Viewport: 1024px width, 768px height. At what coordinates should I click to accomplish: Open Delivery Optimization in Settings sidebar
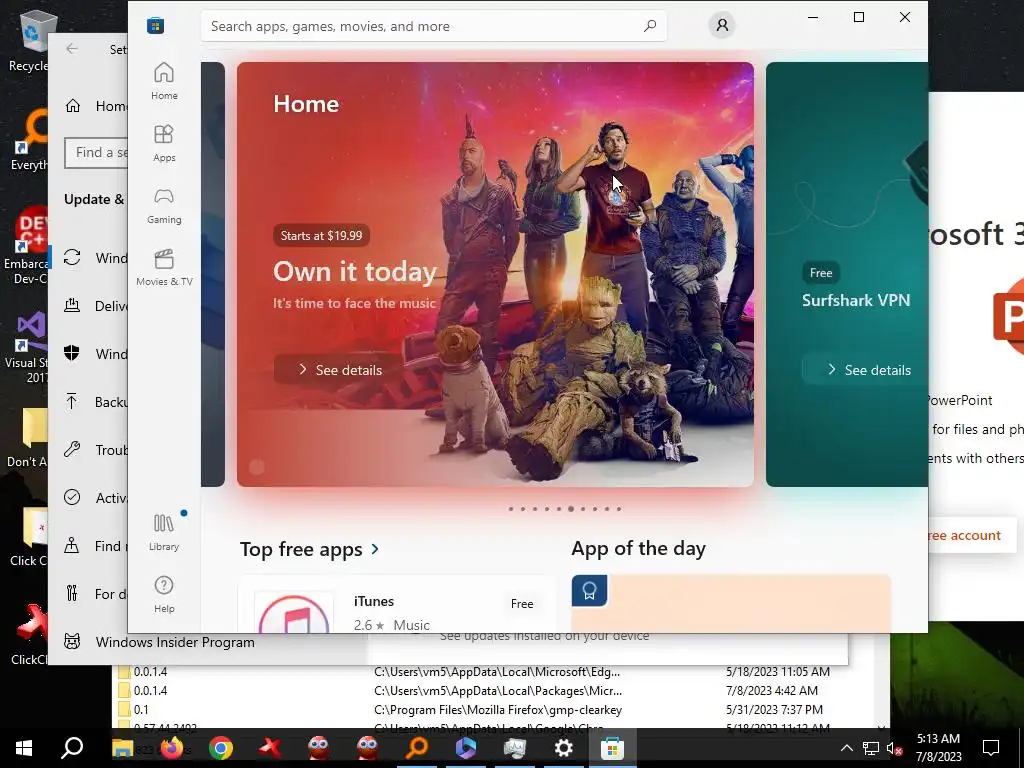coord(89,306)
